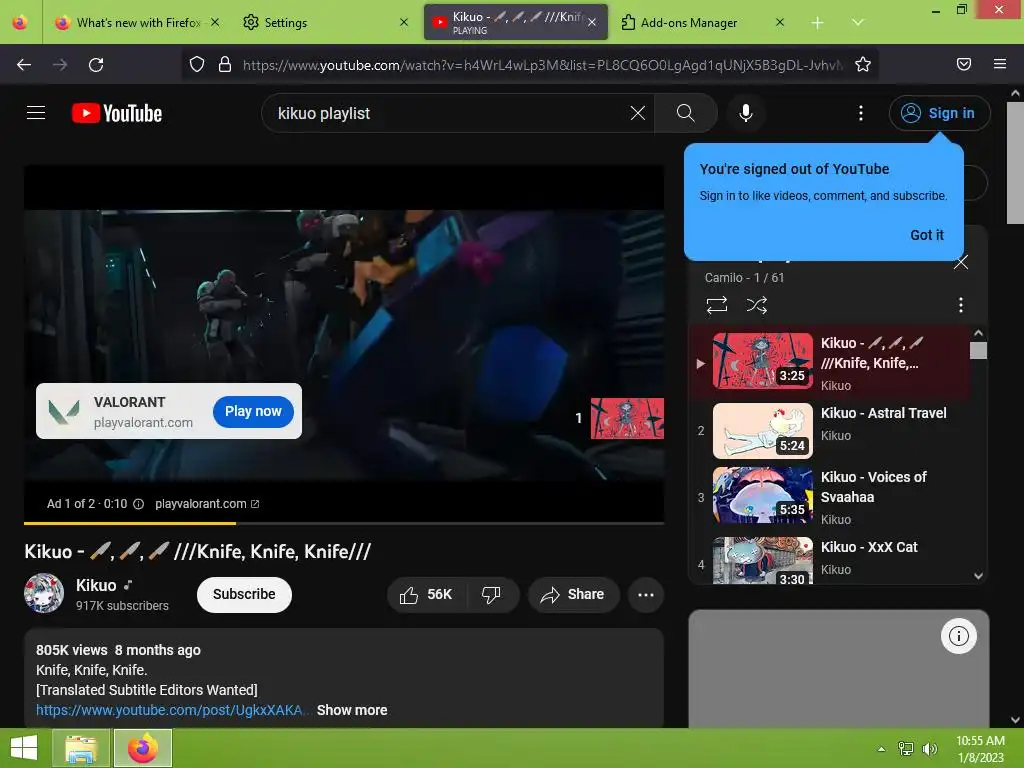Open the YouTube hamburger guide menu
The width and height of the screenshot is (1024, 768).
pos(36,113)
